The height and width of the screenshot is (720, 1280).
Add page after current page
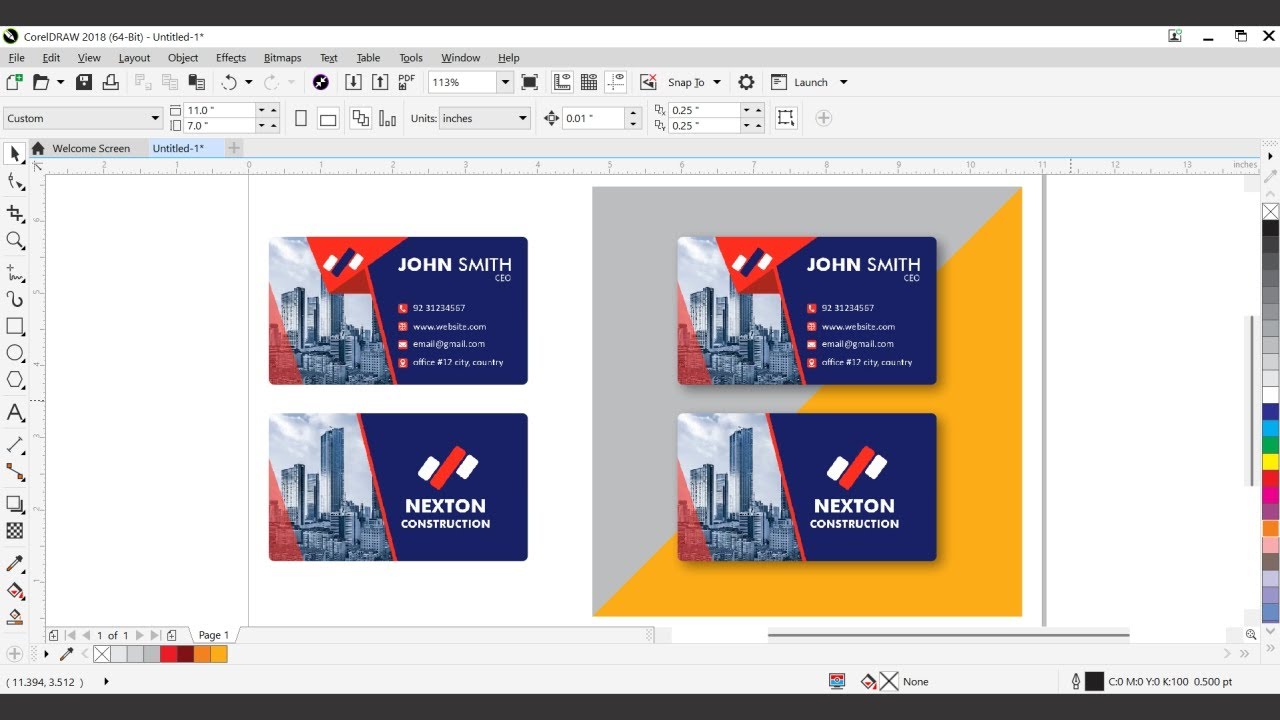tap(172, 635)
